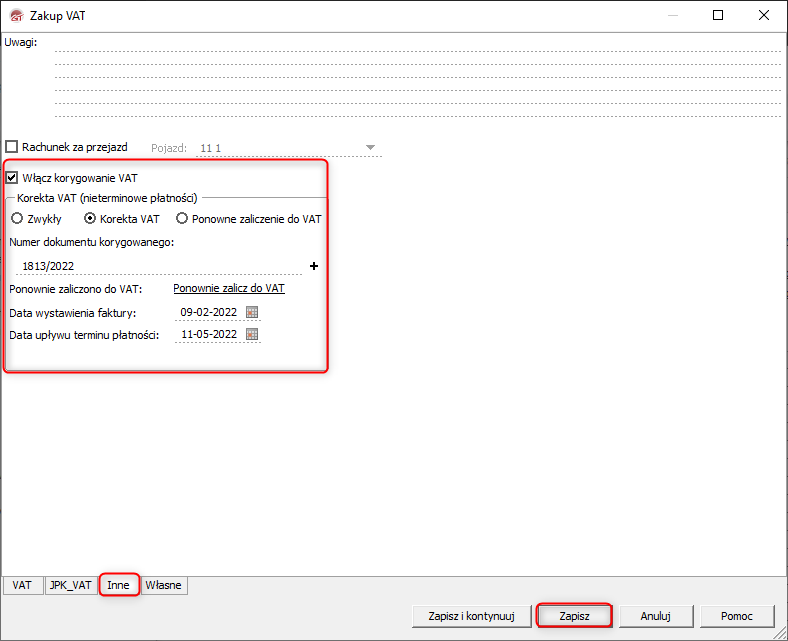Open Pomoc help button
Screen dimensions: 788x641
[x=737, y=616]
